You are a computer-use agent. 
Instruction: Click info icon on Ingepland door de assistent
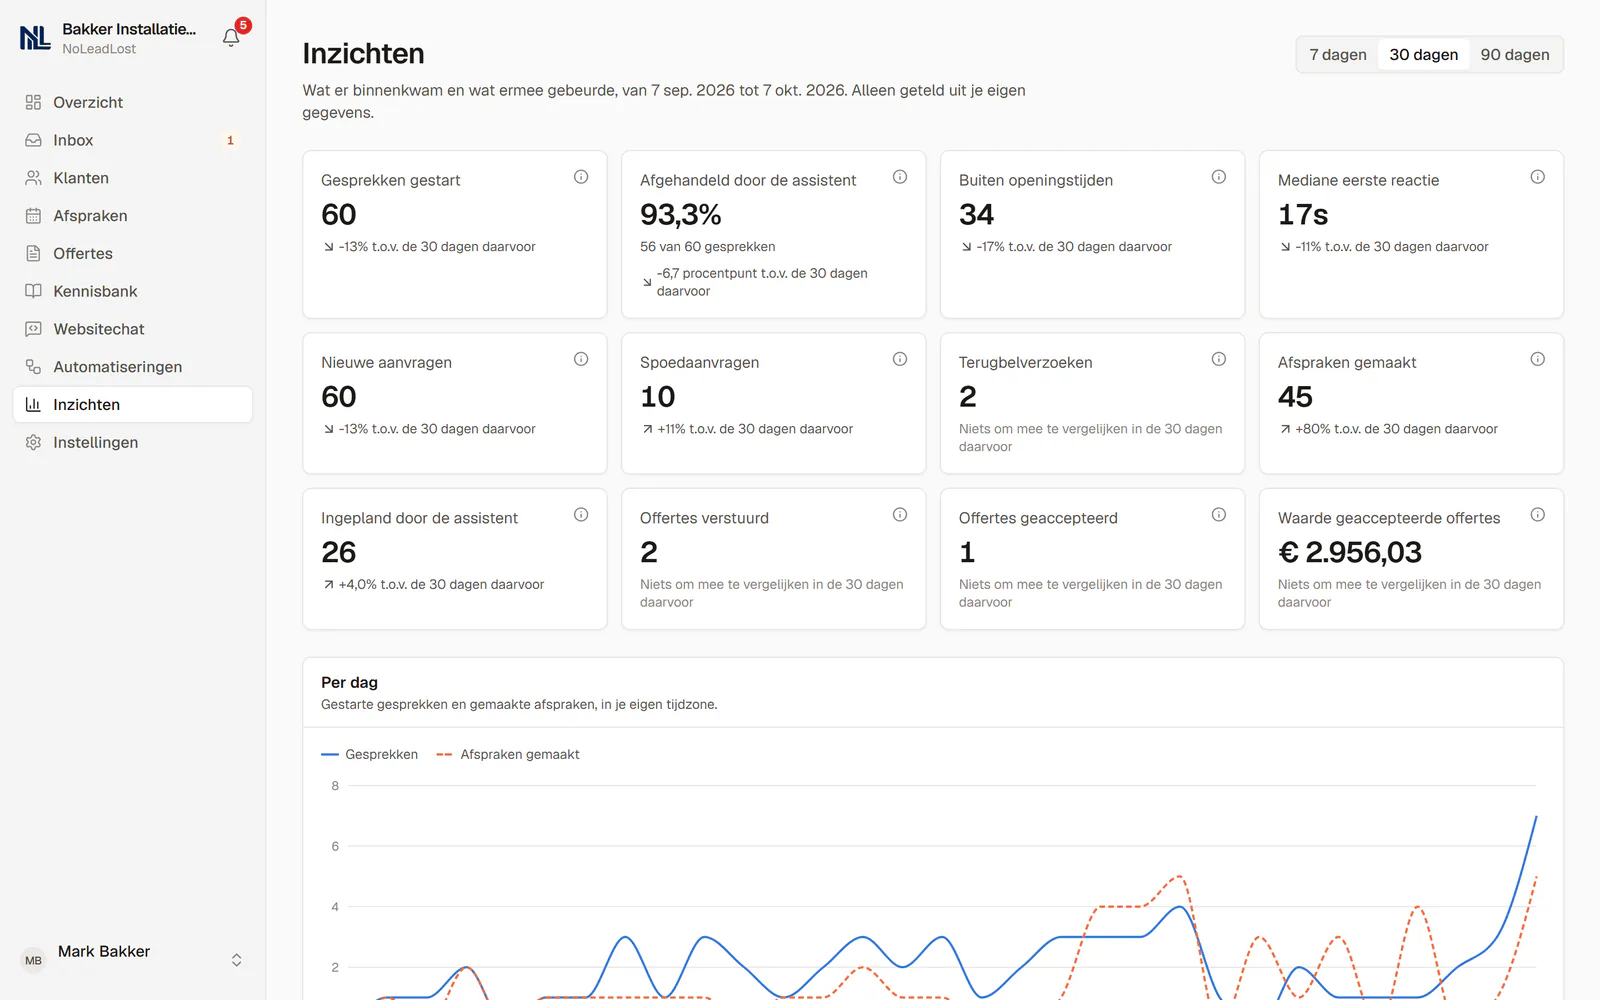coord(581,515)
